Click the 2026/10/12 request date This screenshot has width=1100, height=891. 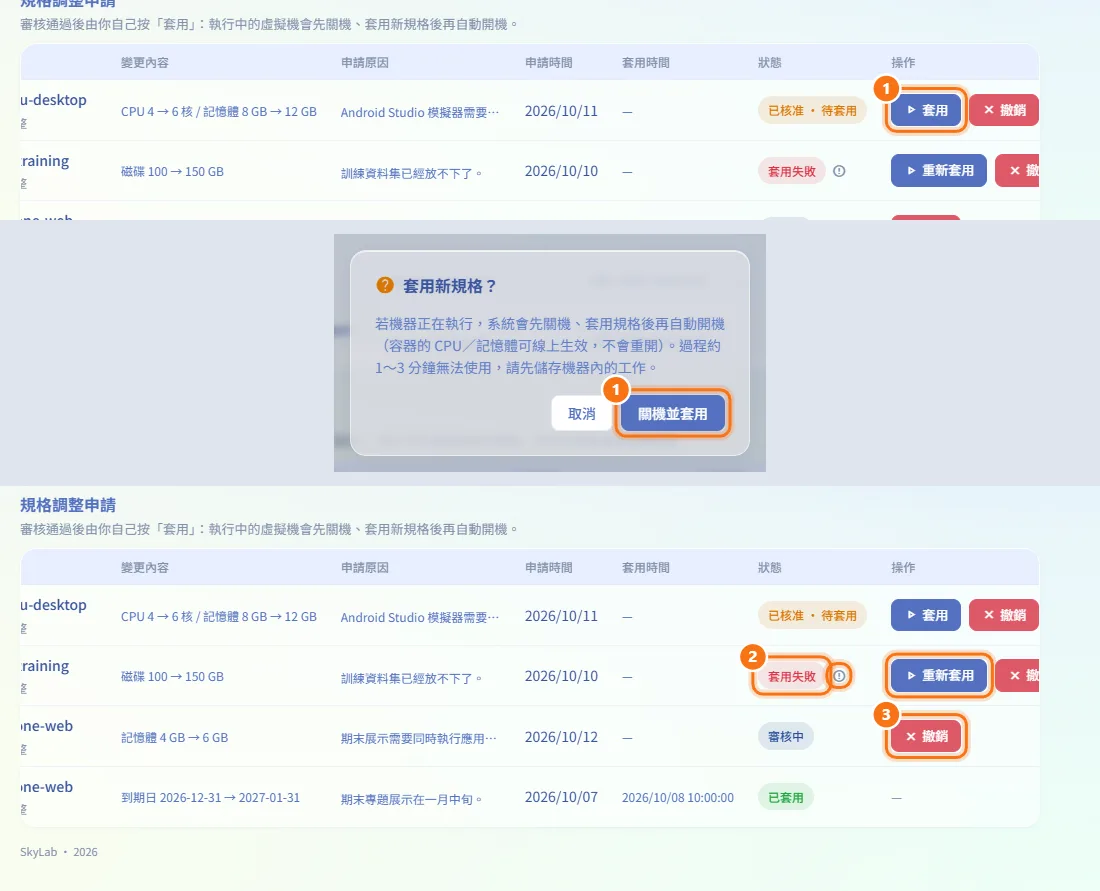561,737
